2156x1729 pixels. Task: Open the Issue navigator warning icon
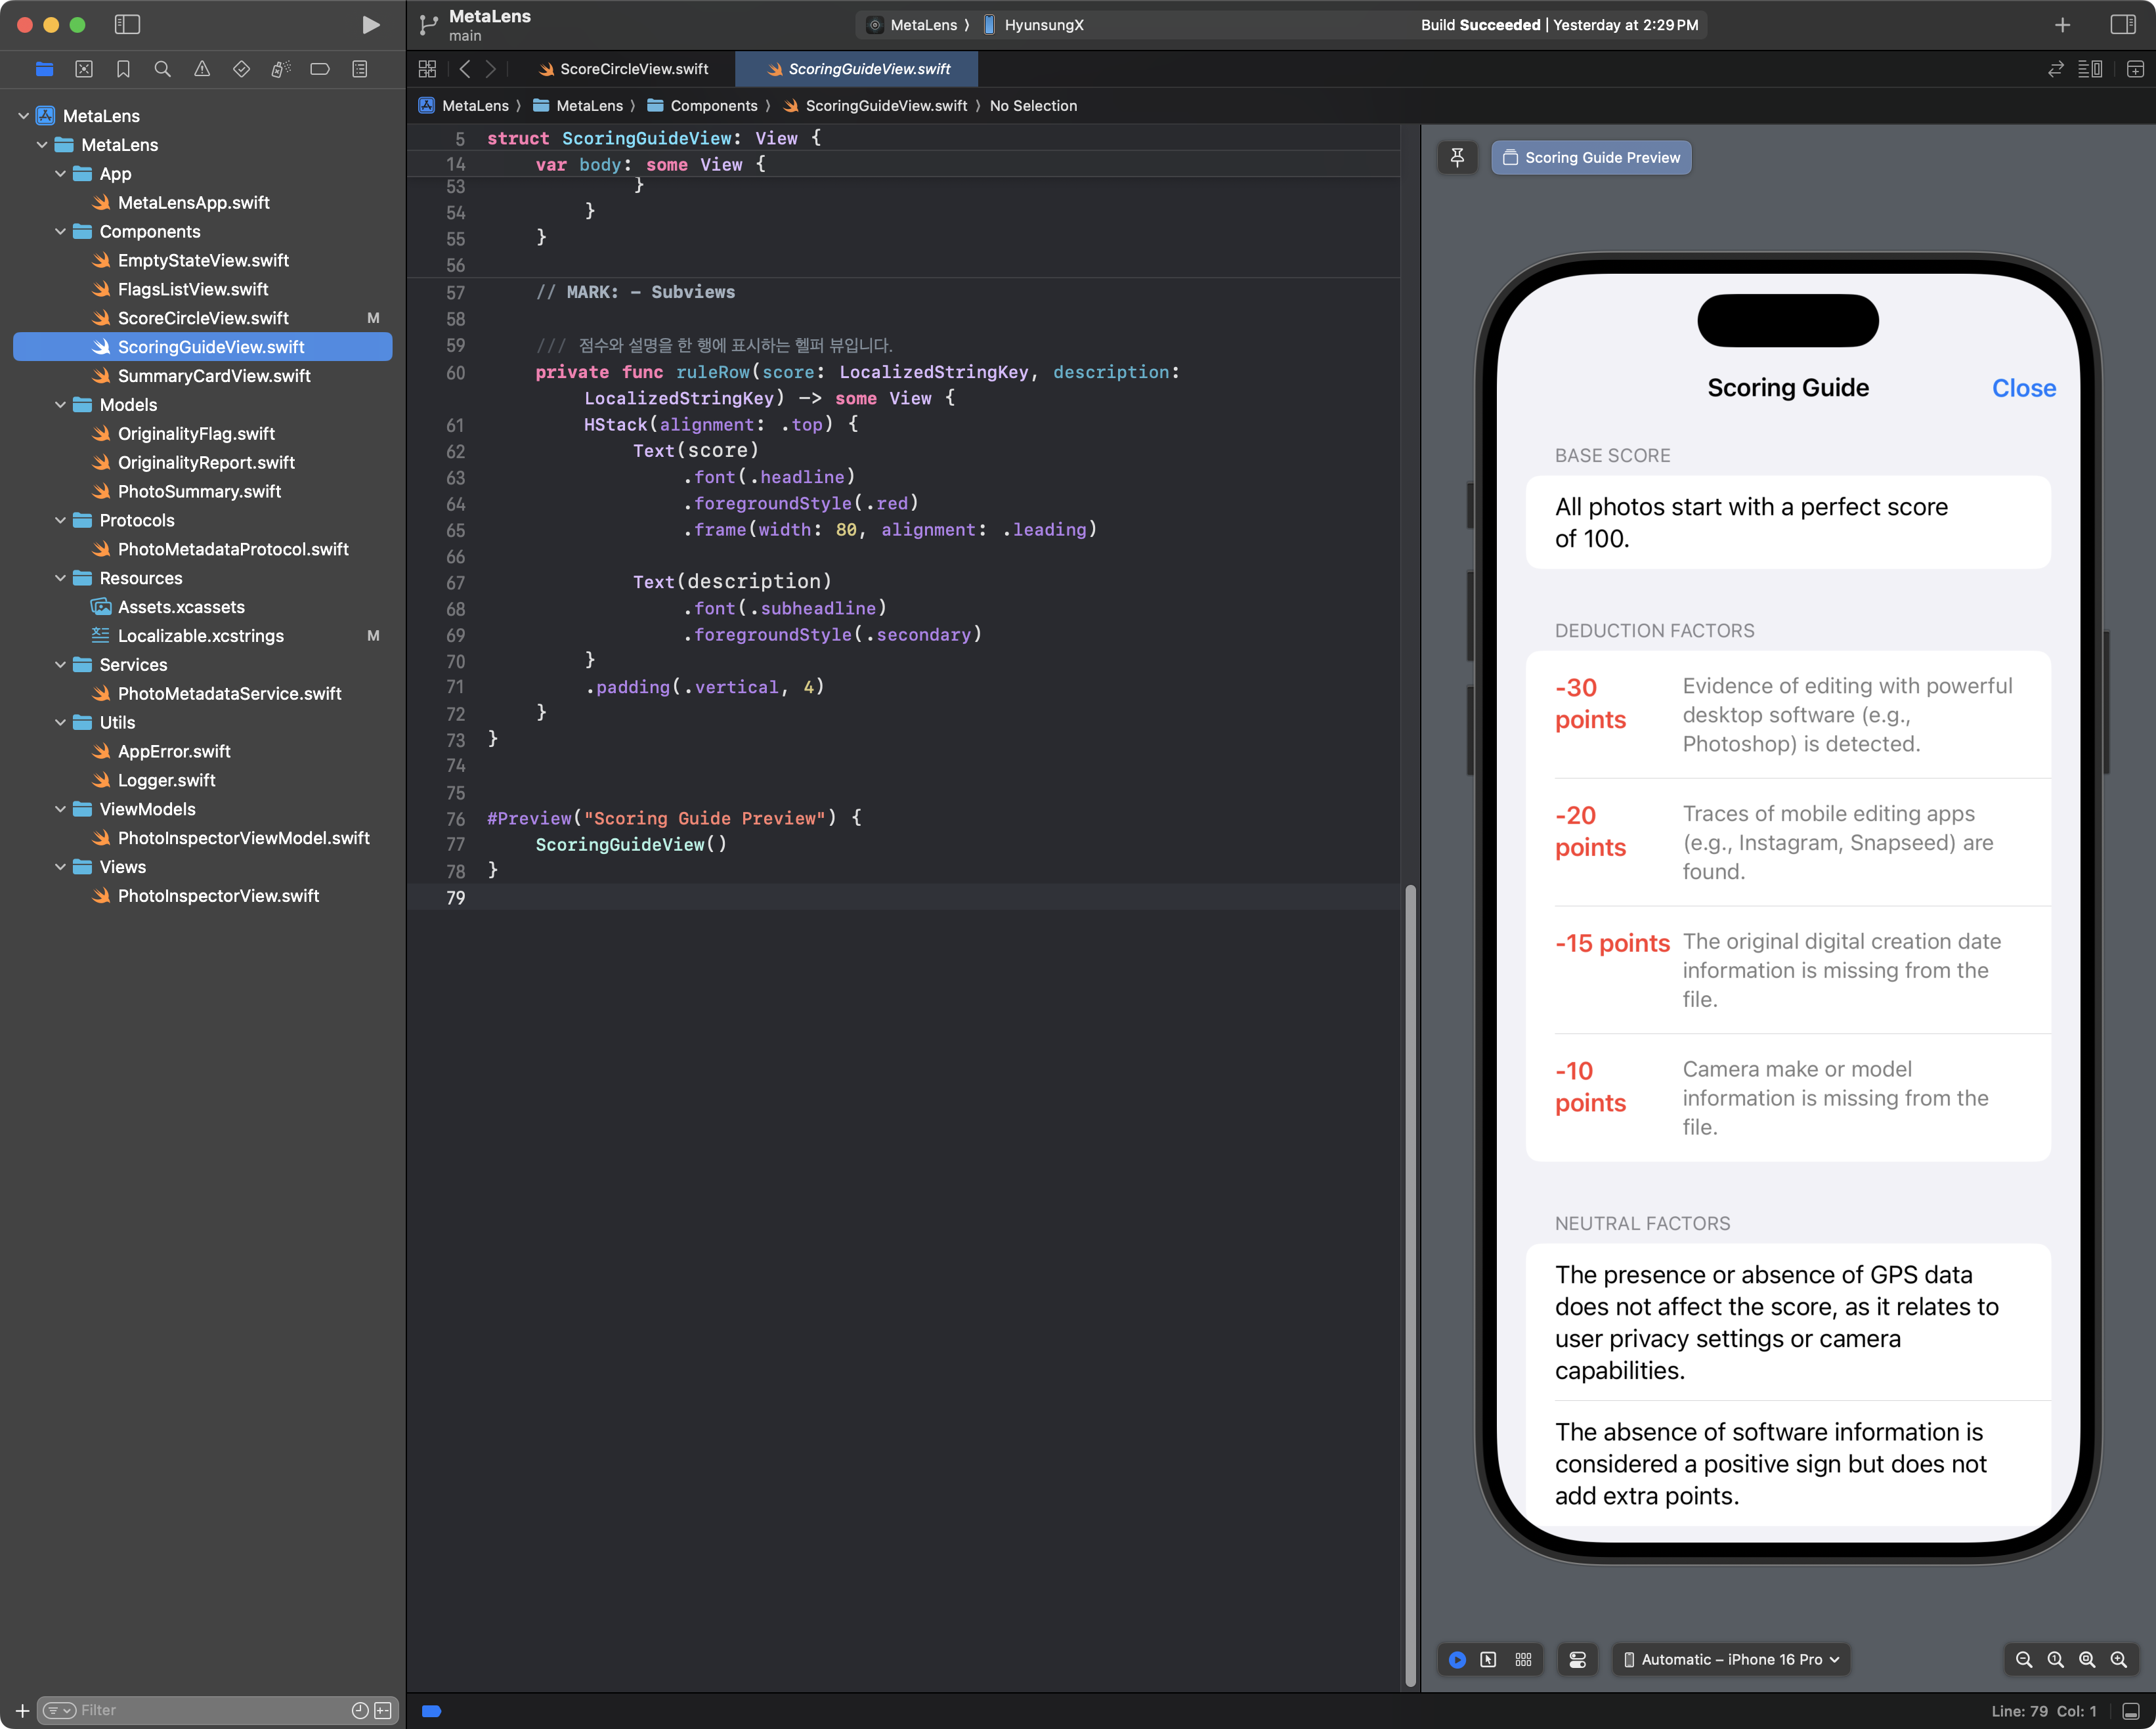202,69
